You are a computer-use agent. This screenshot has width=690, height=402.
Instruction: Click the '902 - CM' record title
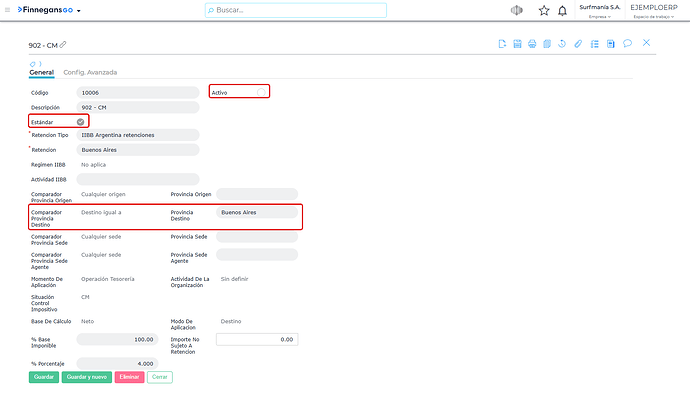(x=43, y=45)
